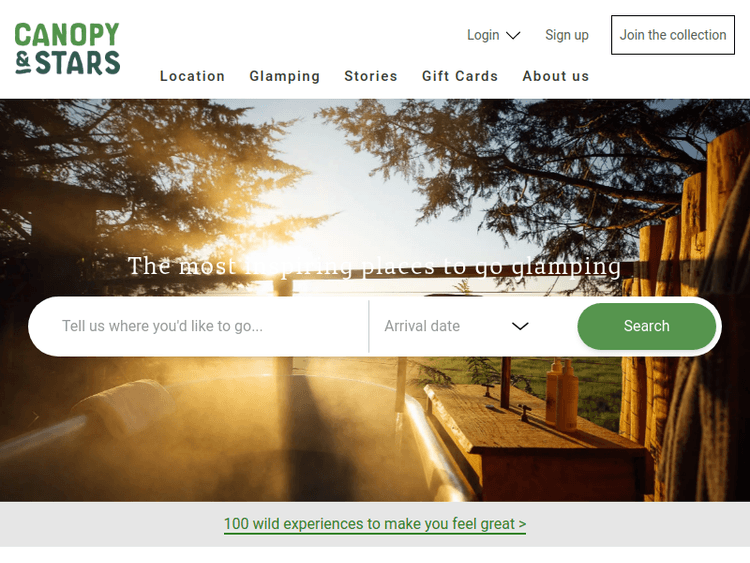Open 100 wild experiences link
The width and height of the screenshot is (750, 563).
click(375, 524)
